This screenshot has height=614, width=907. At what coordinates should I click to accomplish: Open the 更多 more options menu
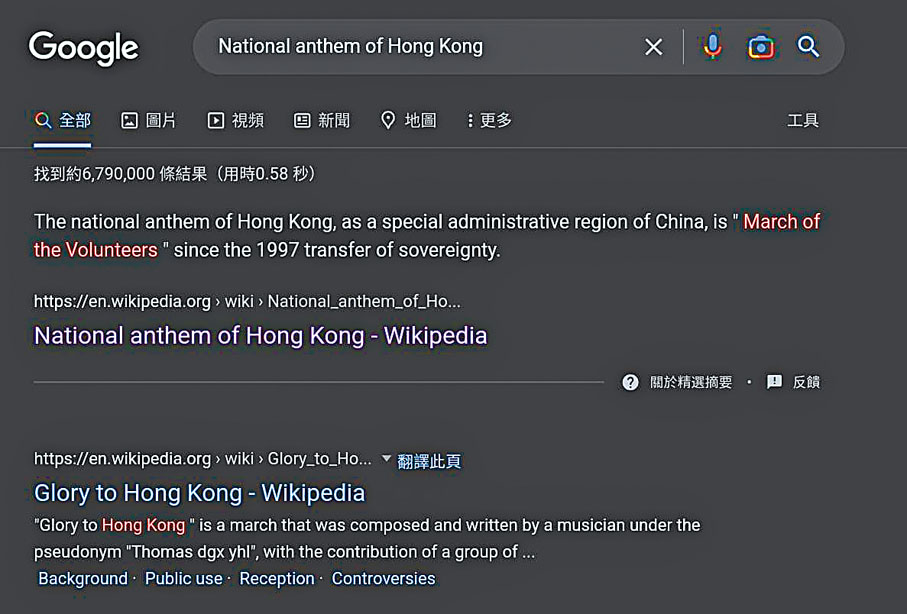pos(488,120)
